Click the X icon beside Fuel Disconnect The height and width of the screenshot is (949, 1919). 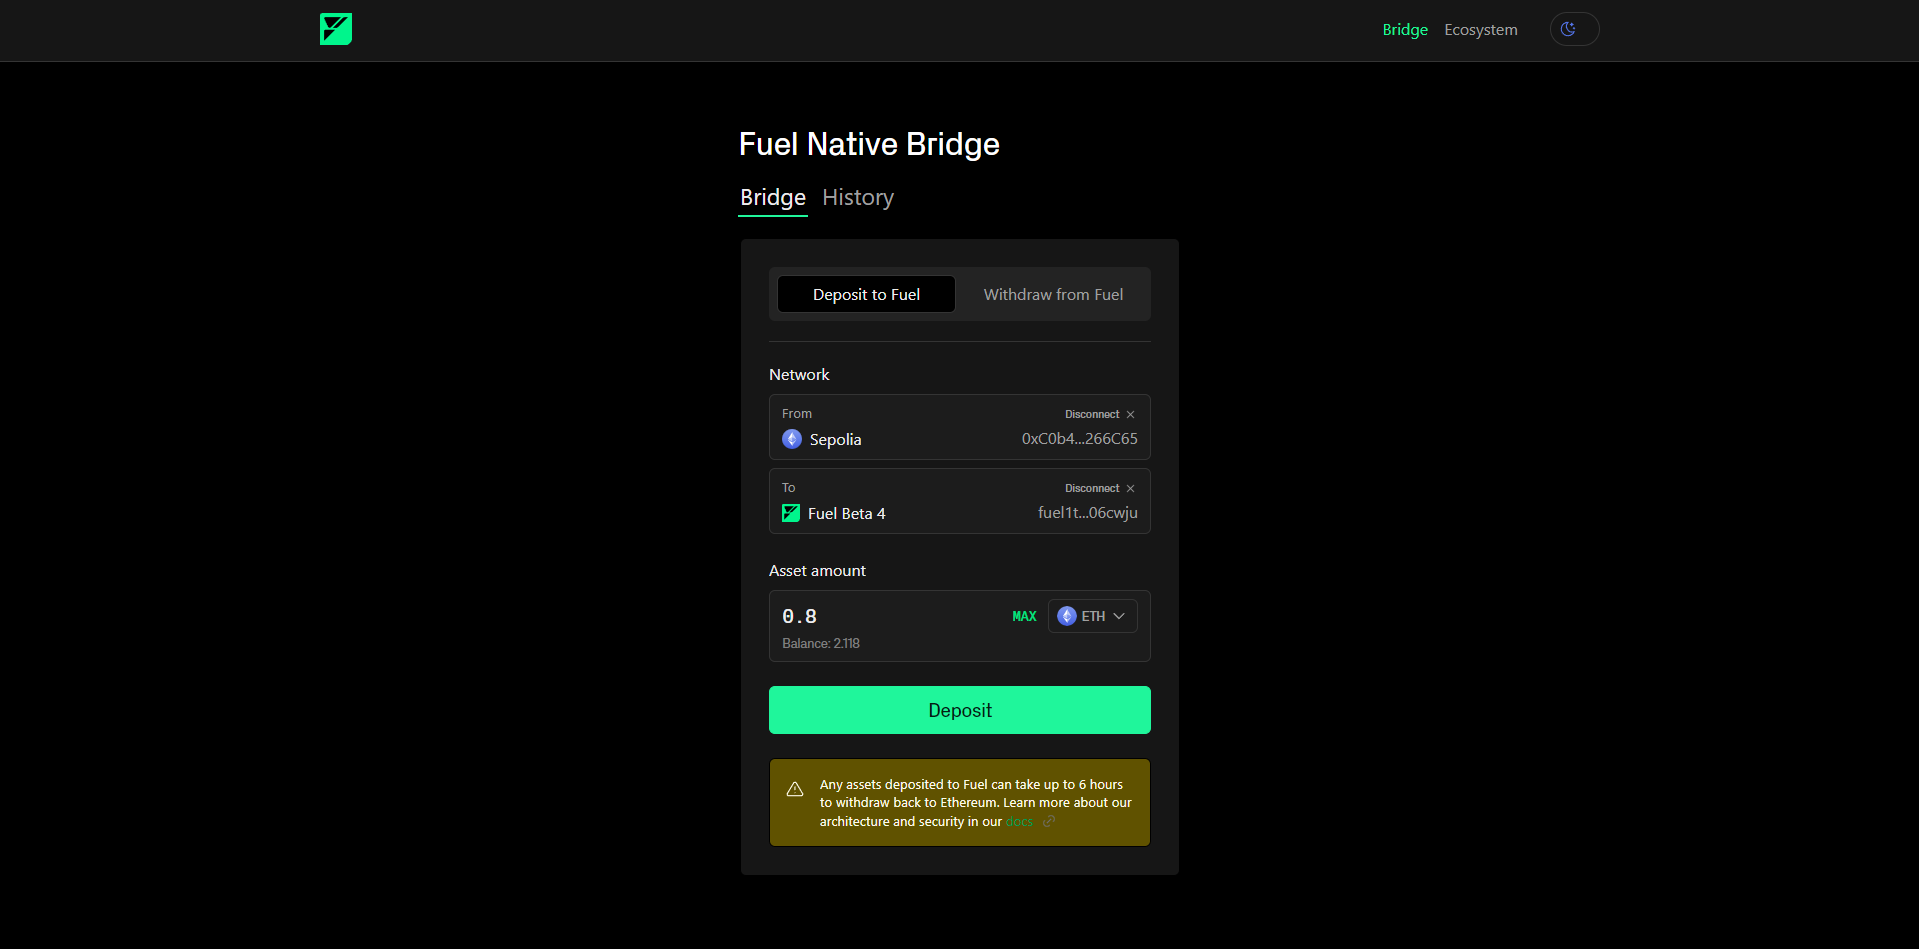tap(1130, 489)
